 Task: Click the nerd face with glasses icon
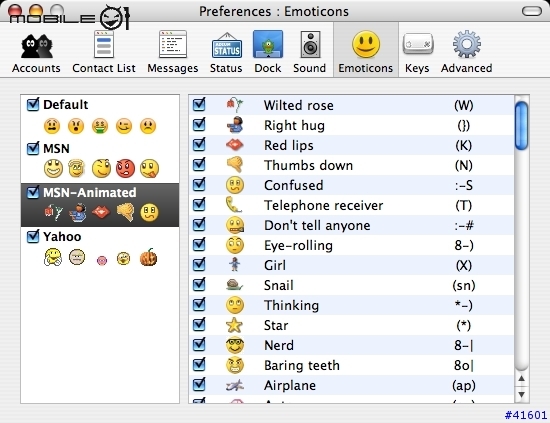click(x=235, y=345)
